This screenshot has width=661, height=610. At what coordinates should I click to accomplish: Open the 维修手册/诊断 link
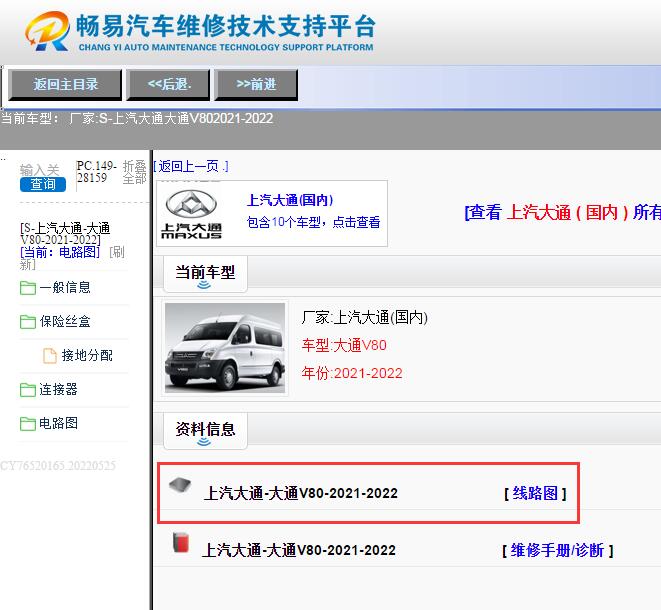557,550
